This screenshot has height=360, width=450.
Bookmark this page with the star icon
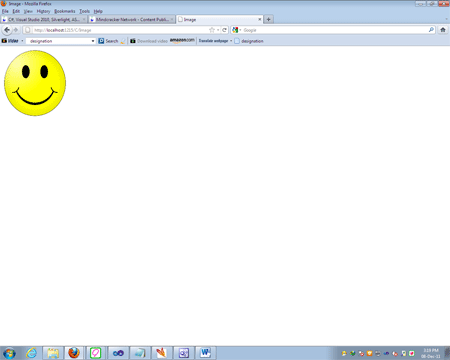coord(212,30)
